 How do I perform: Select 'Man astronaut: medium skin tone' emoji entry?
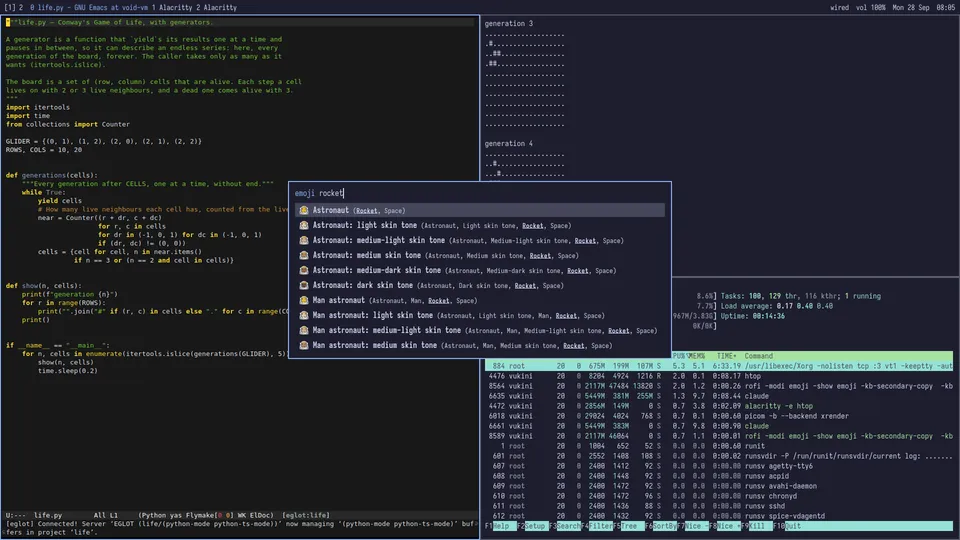[x=480, y=345]
